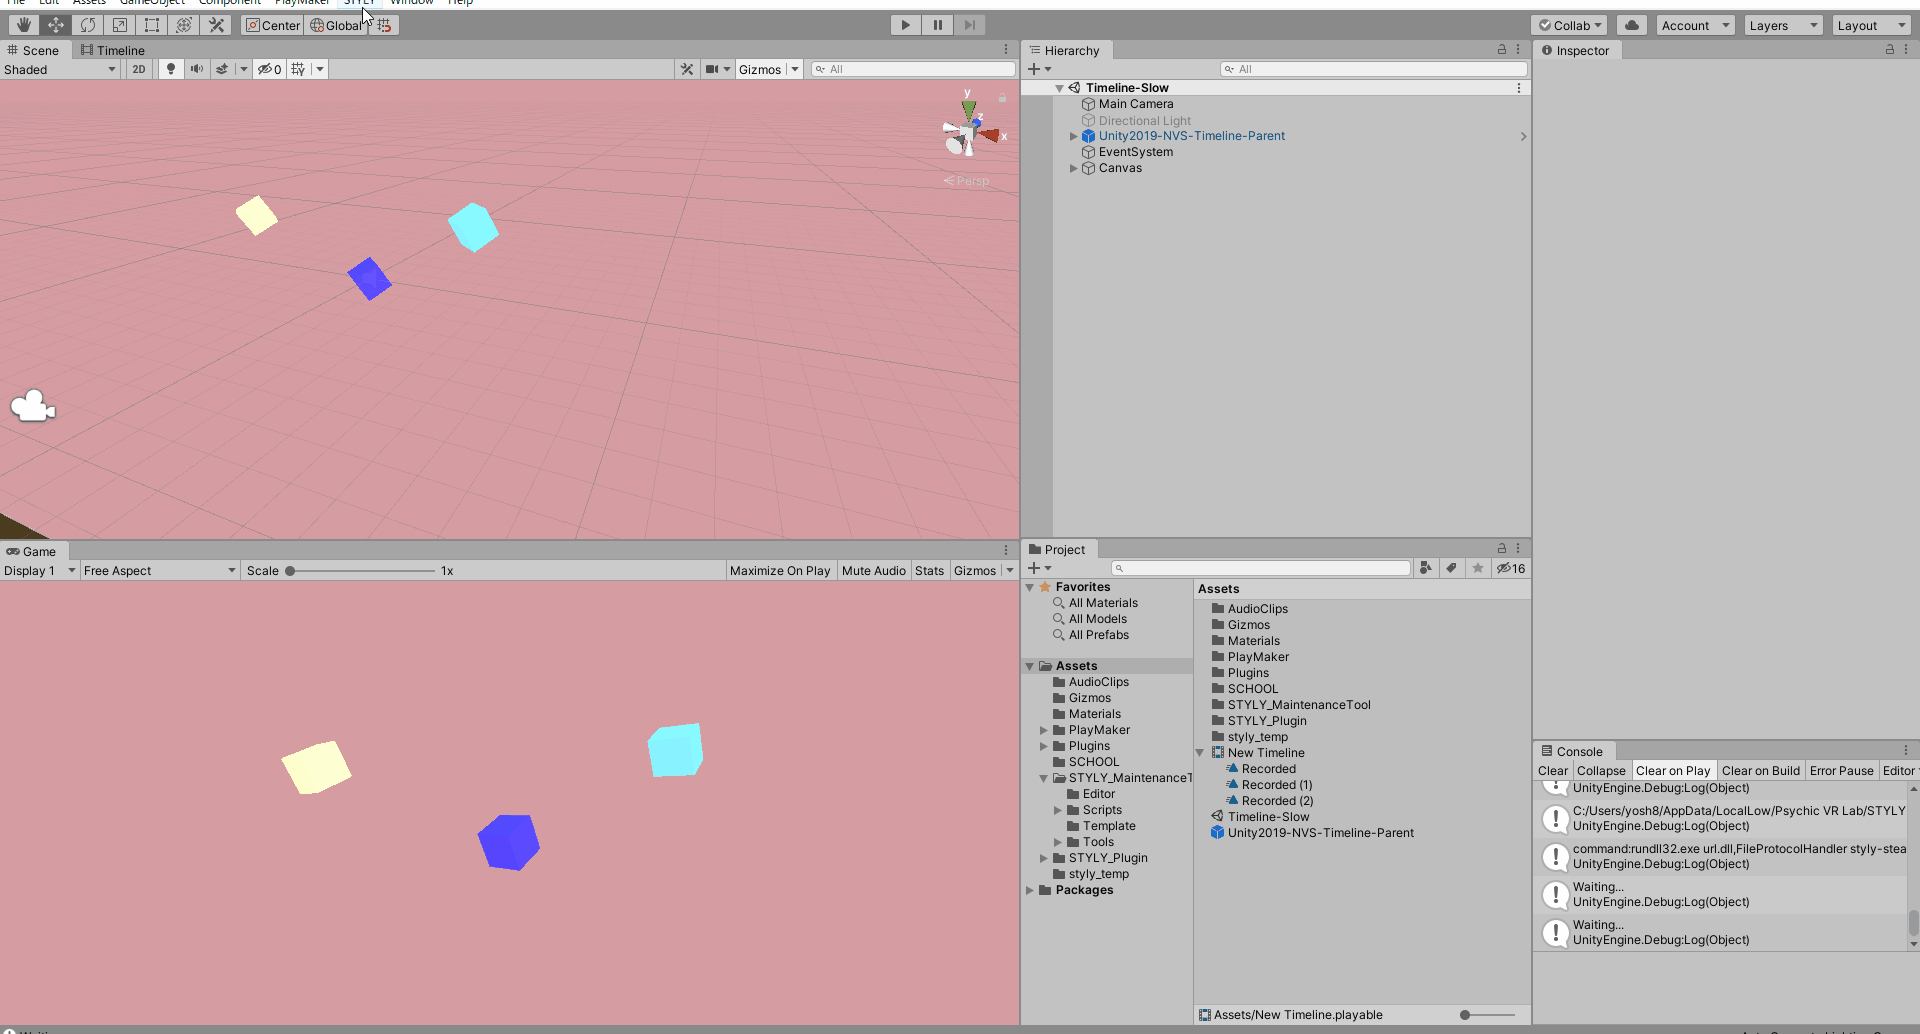Open the Collab menu button
Screen dimensions: 1920x1034
pos(1571,25)
